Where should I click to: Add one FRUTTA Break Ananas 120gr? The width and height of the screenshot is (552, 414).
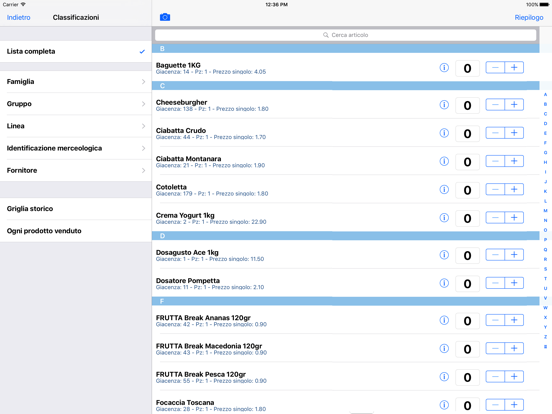coord(514,320)
